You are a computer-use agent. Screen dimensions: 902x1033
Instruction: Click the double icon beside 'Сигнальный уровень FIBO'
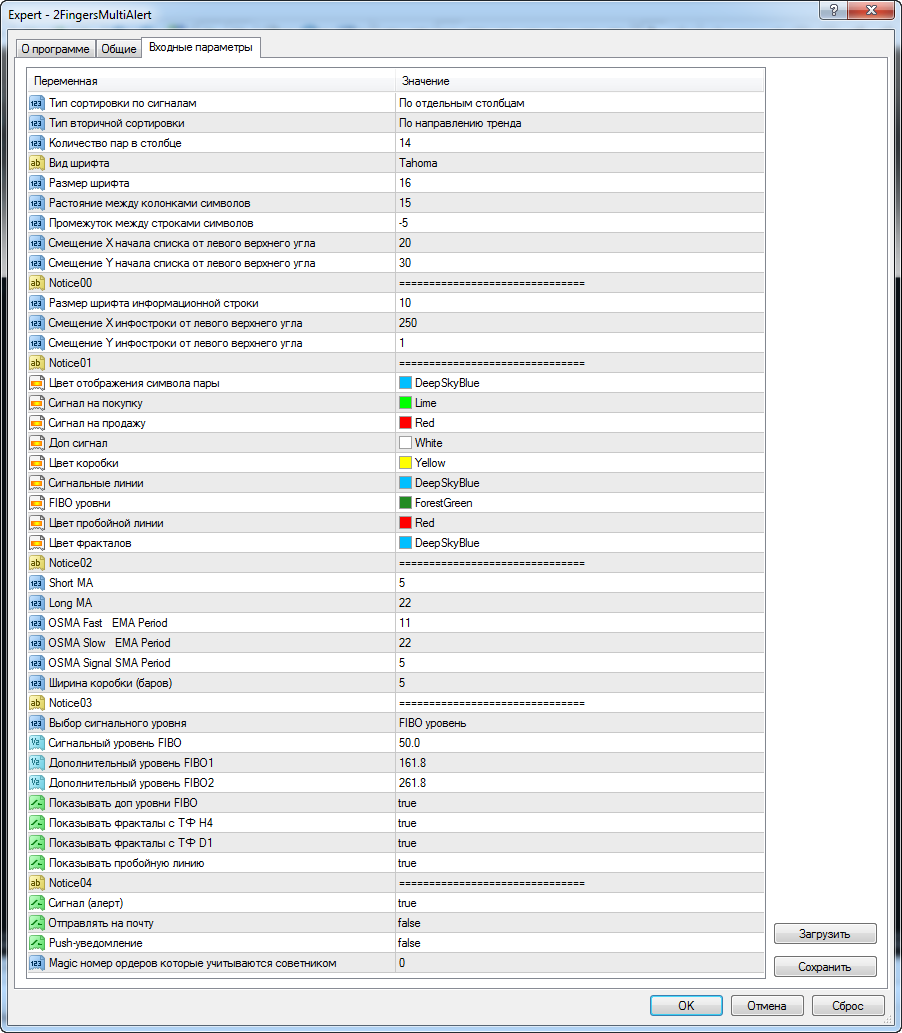pyautogui.click(x=36, y=743)
